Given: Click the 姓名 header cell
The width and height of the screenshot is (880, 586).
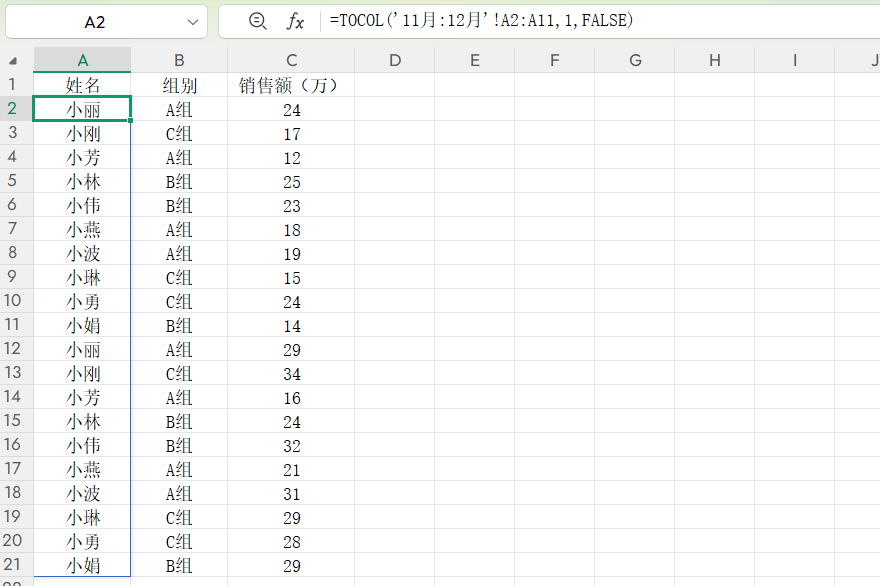Looking at the screenshot, I should point(83,85).
